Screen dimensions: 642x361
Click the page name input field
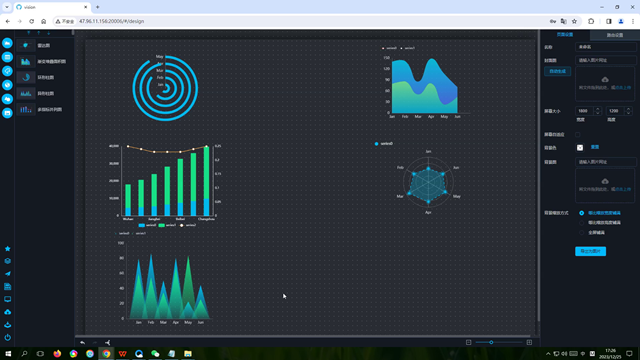tap(606, 47)
